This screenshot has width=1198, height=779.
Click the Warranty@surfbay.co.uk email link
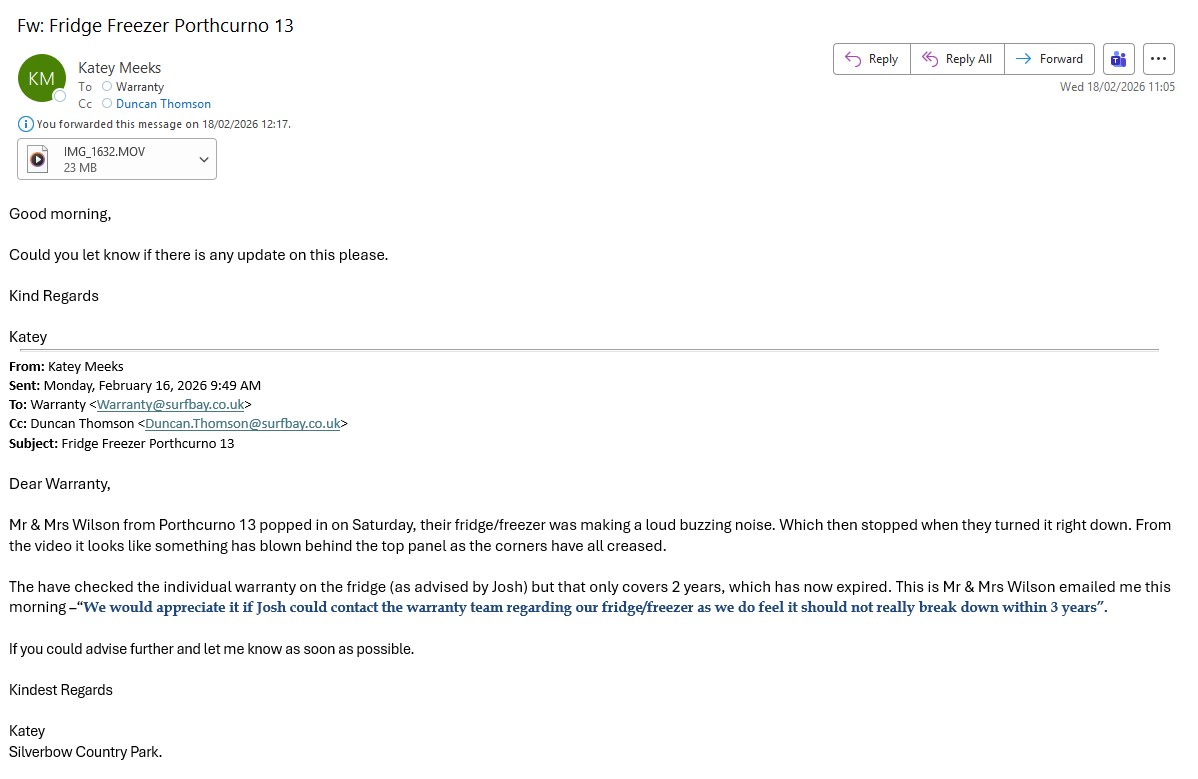(x=170, y=405)
